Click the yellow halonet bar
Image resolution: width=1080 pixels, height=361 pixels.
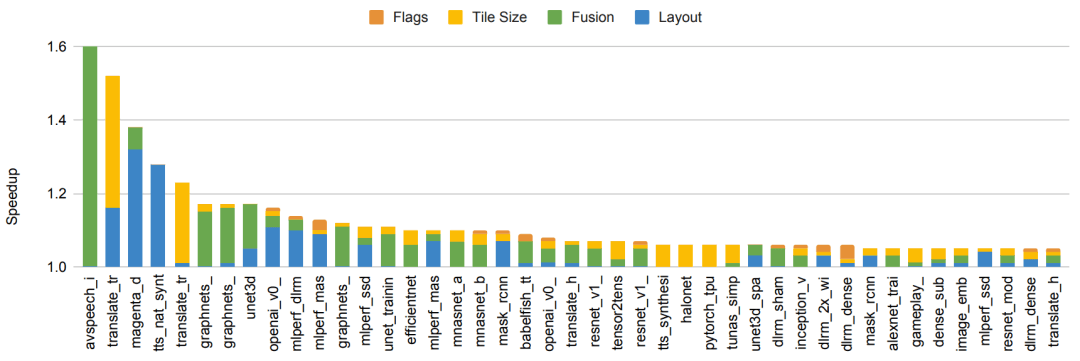coord(685,256)
